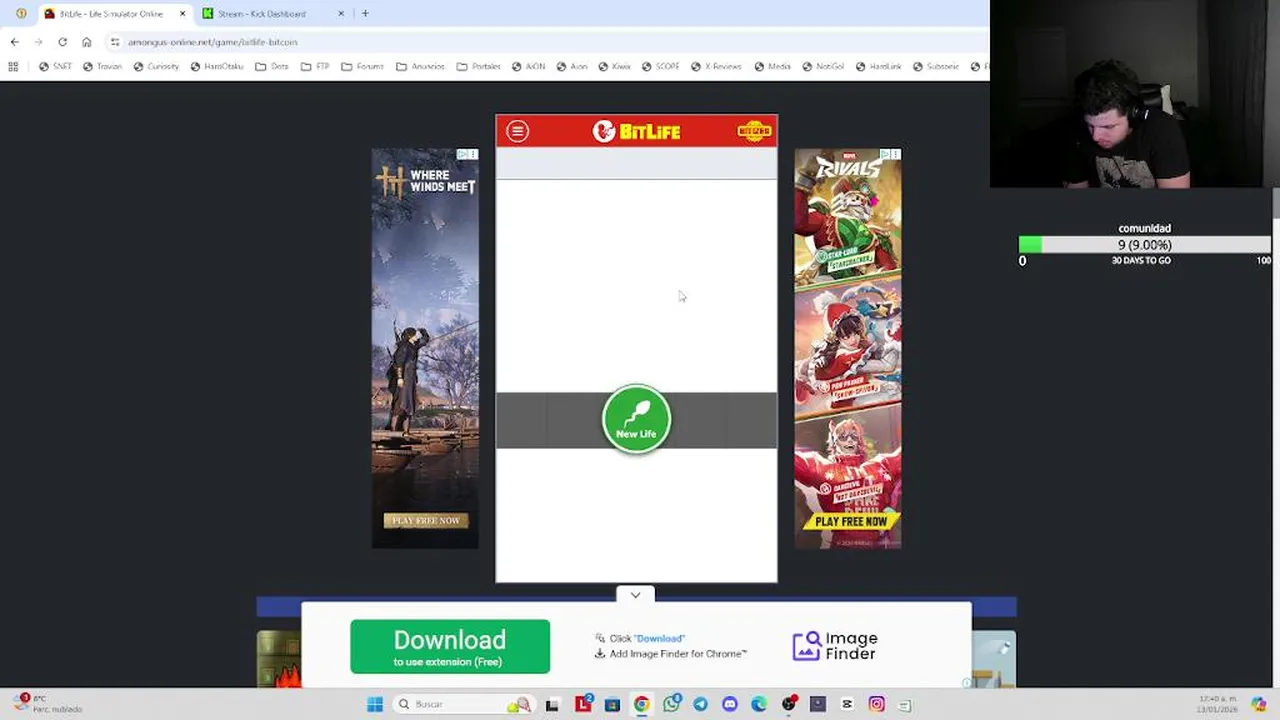Open Instagram from the taskbar
This screenshot has width=1280, height=720.
(877, 704)
